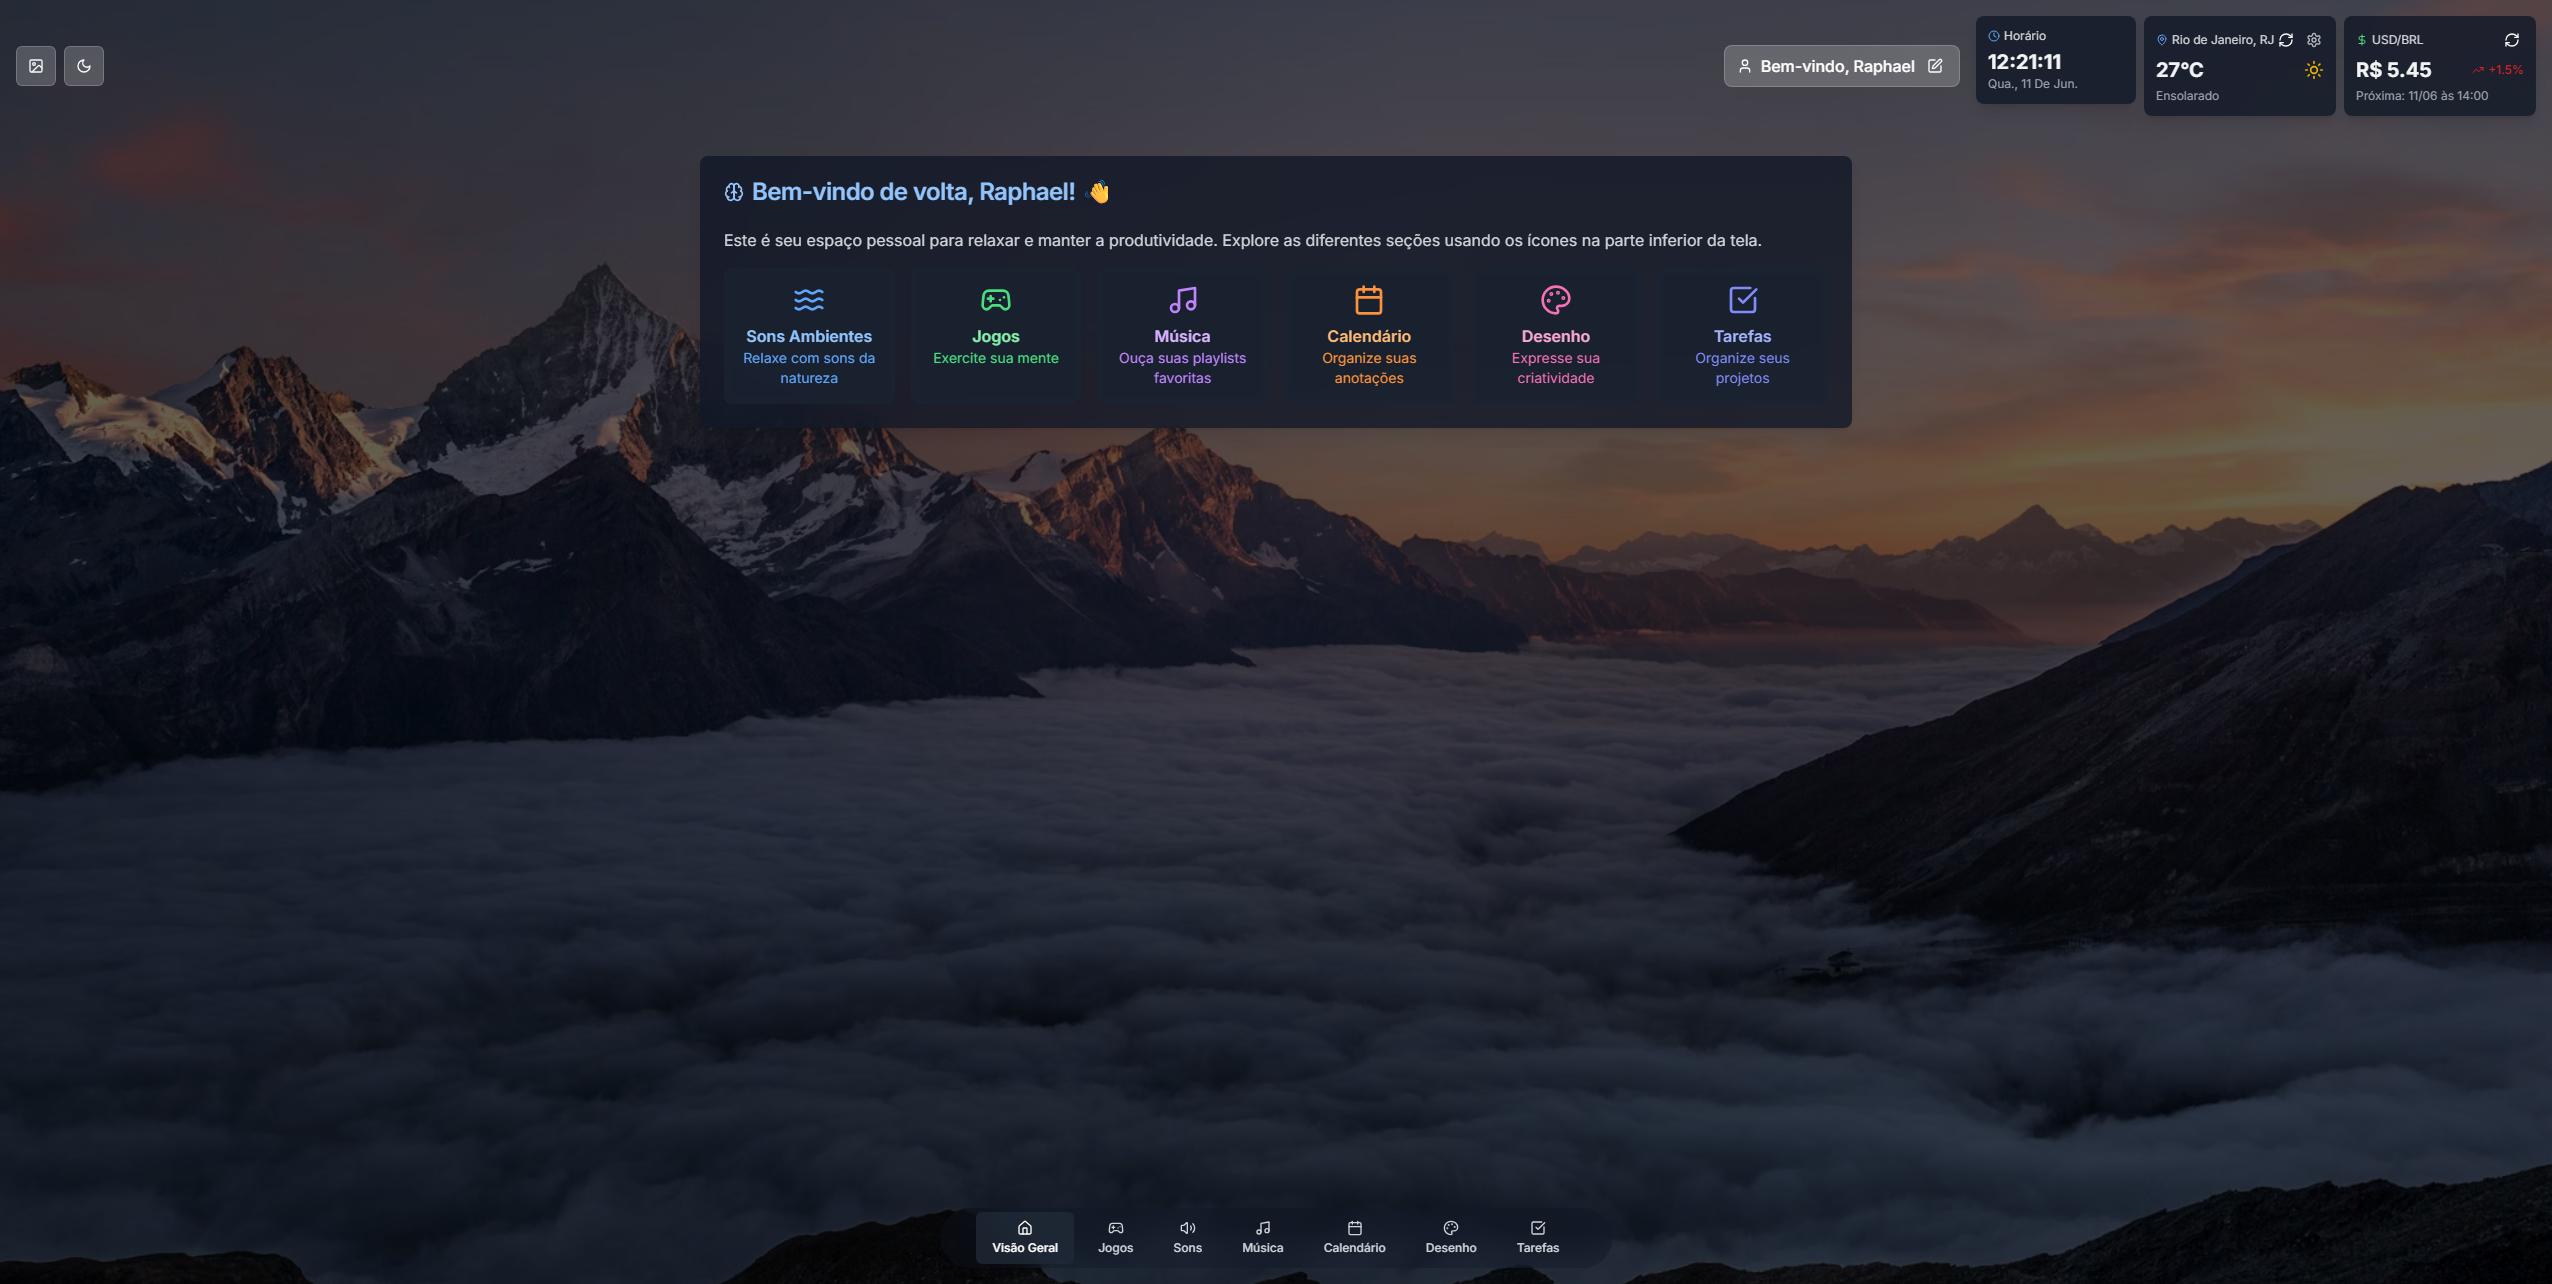
Task: Refresh the USD/BRL exchange rate
Action: pyautogui.click(x=2512, y=39)
